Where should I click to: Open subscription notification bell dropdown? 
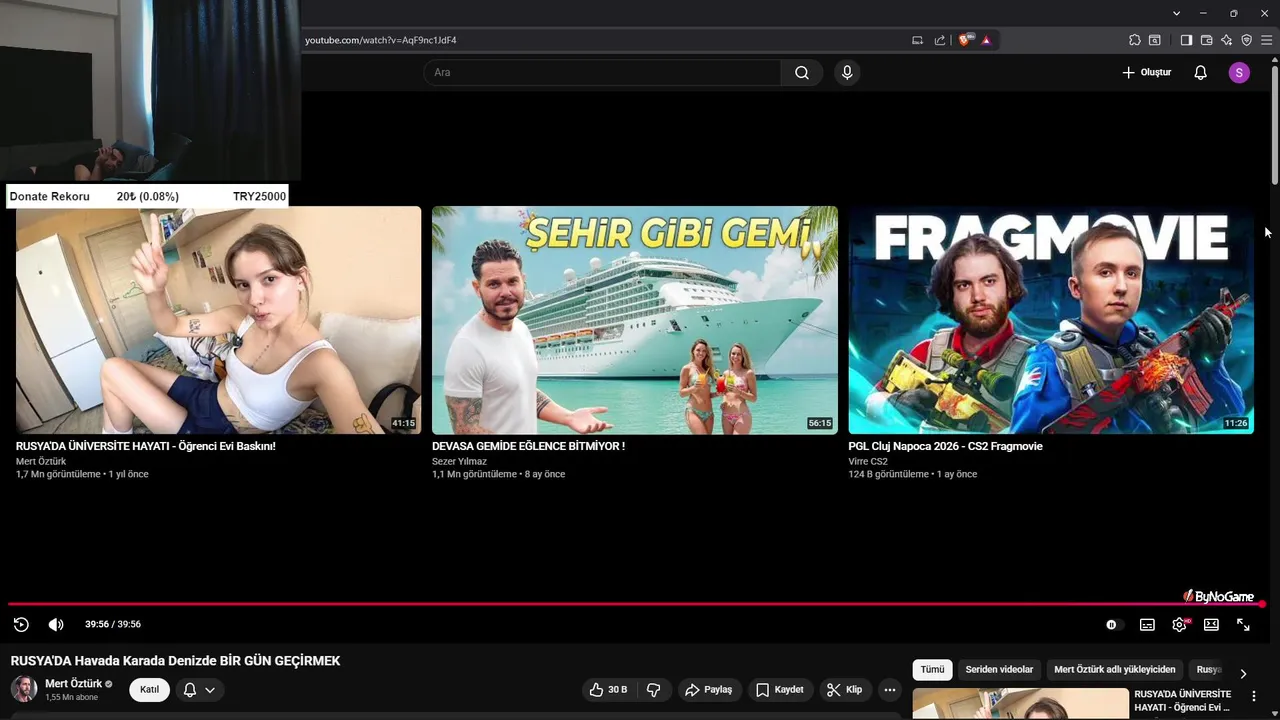[199, 689]
